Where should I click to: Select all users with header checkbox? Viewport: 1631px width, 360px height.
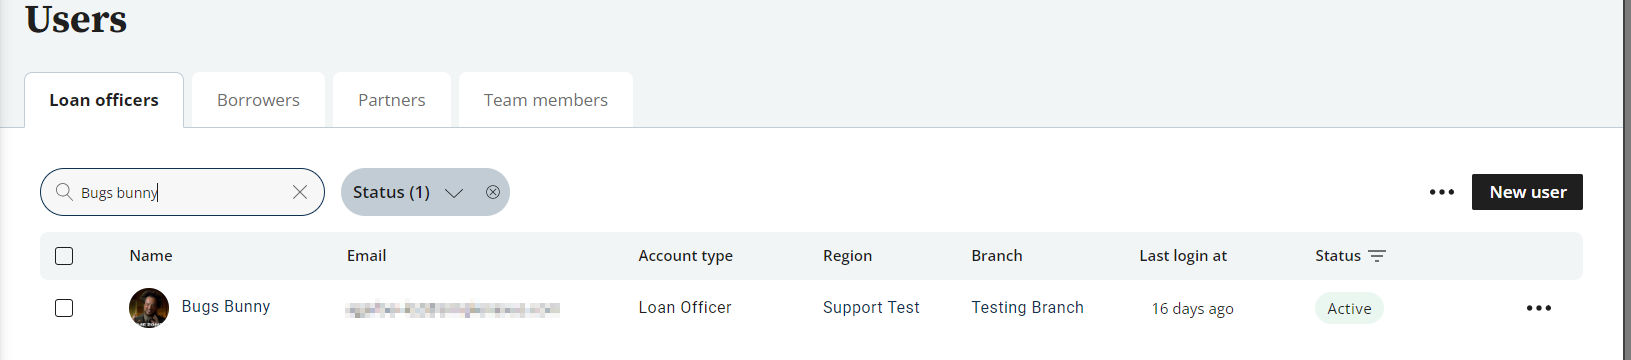pos(64,256)
